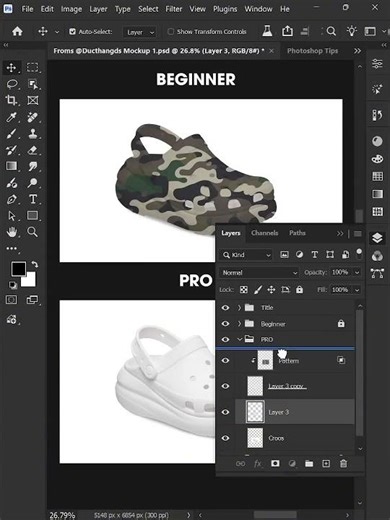Select the Spot Healing Brush tool

(33, 117)
